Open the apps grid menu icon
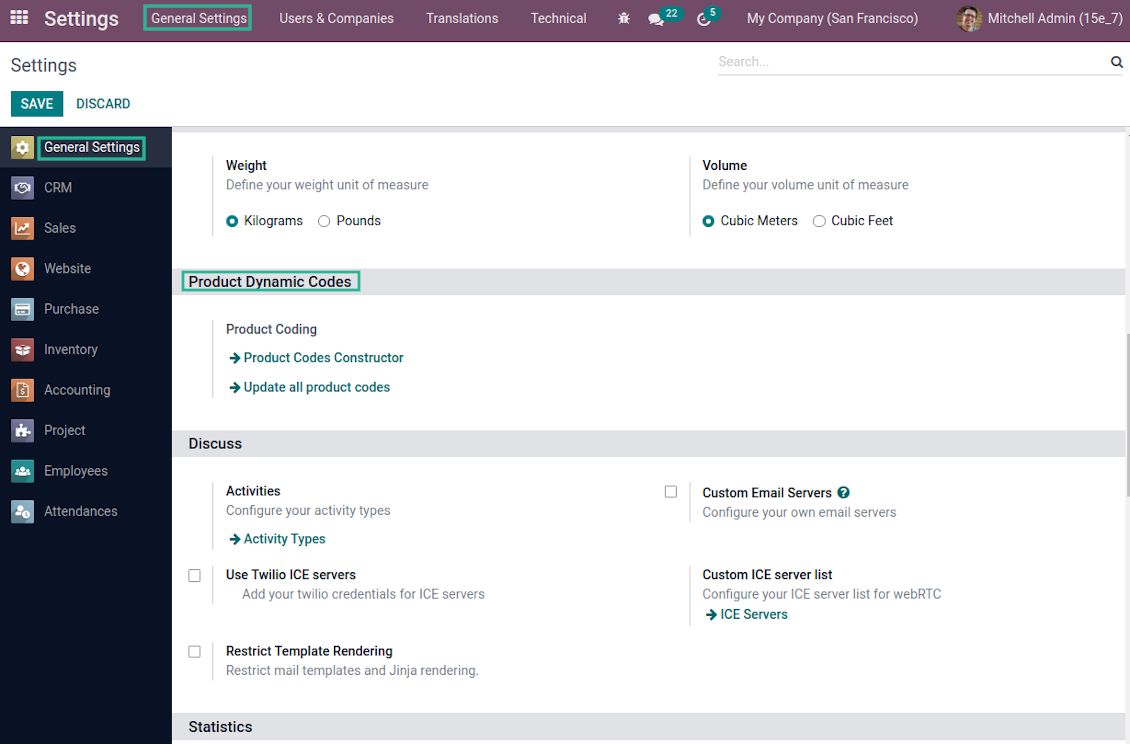Screen dimensions: 1130x744 click(19, 18)
